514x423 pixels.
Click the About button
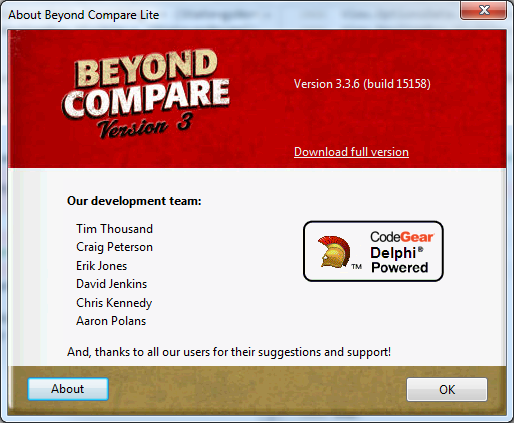pos(68,389)
